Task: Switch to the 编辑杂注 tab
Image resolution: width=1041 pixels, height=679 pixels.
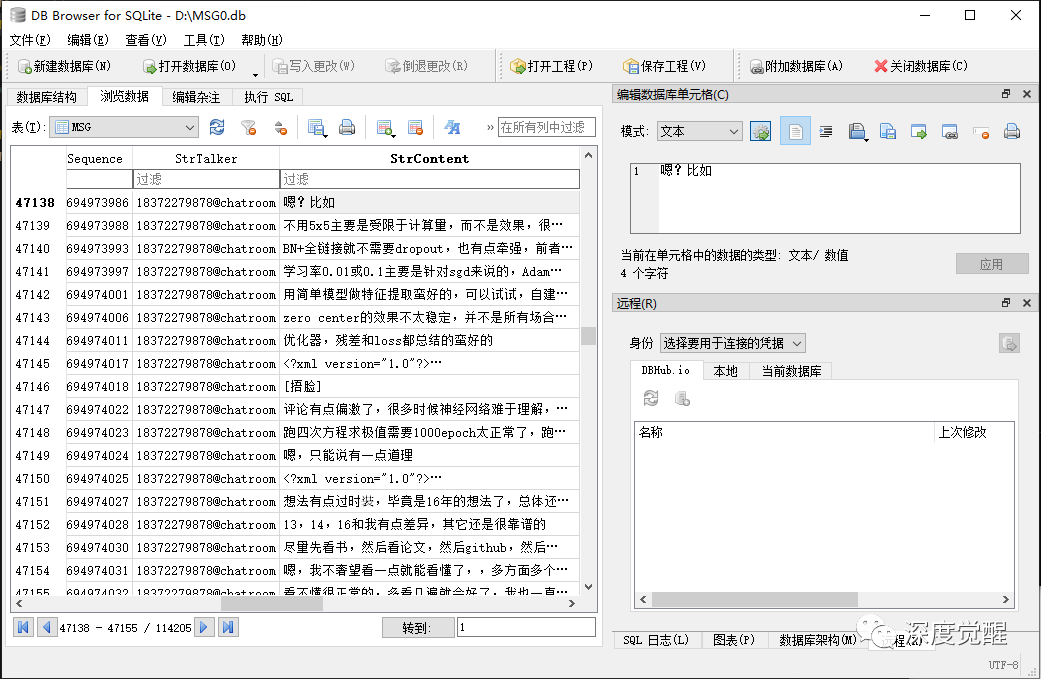Action: pyautogui.click(x=196, y=97)
